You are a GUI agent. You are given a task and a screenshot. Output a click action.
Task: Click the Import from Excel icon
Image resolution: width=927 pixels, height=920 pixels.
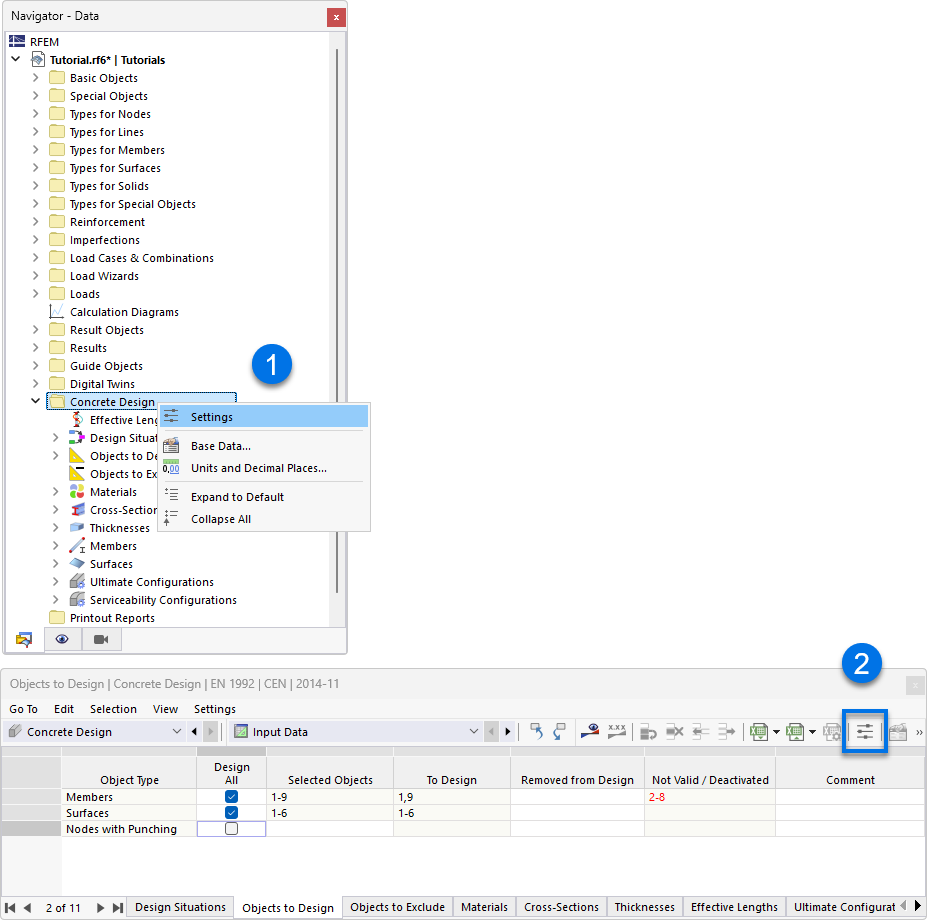[x=795, y=732]
